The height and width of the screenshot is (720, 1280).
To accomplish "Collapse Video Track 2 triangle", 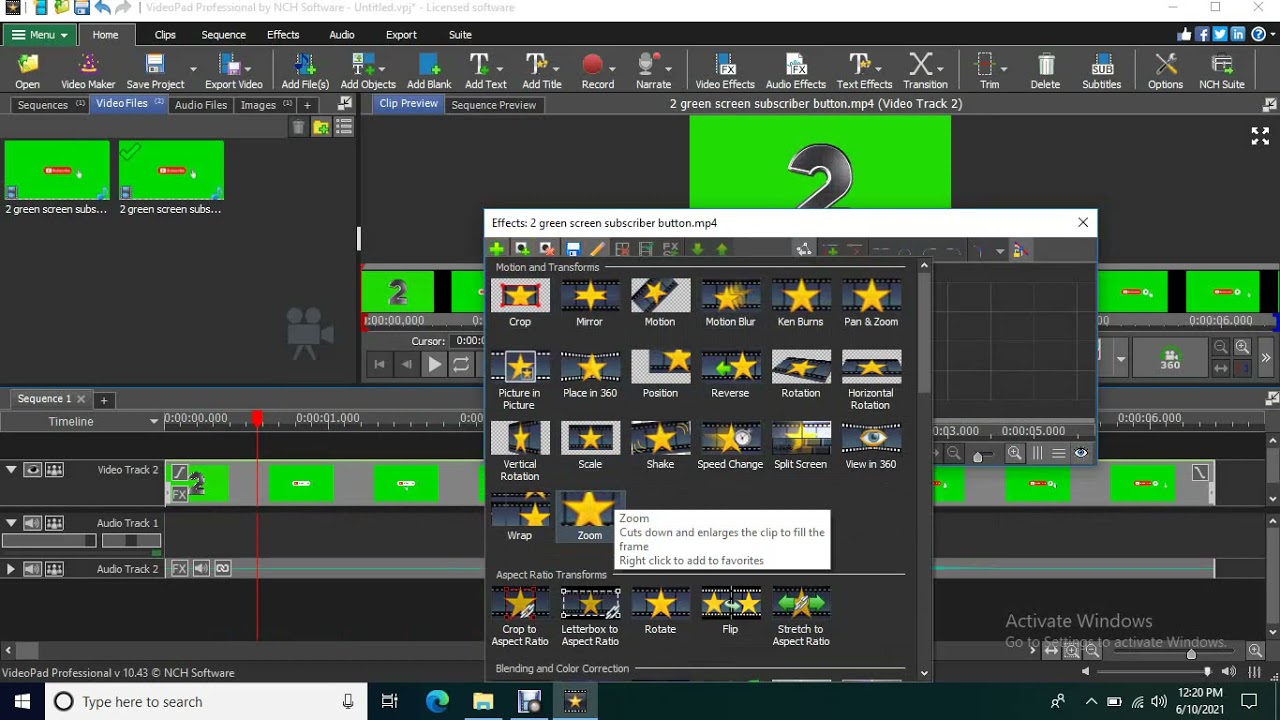I will click(11, 469).
